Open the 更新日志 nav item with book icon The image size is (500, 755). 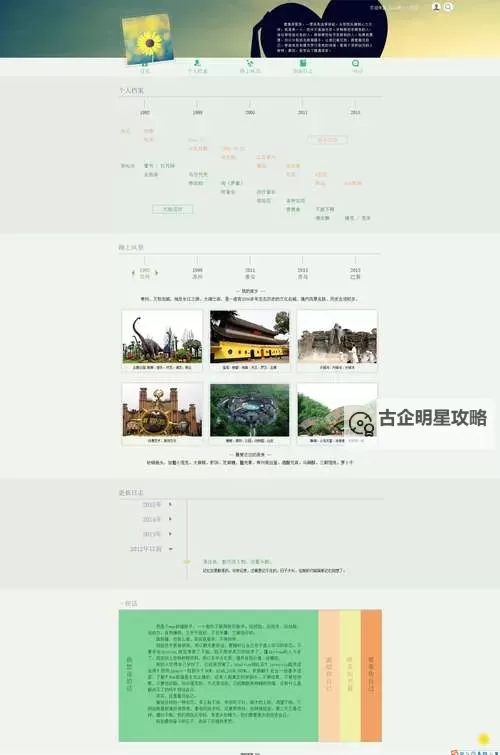pyautogui.click(x=303, y=66)
